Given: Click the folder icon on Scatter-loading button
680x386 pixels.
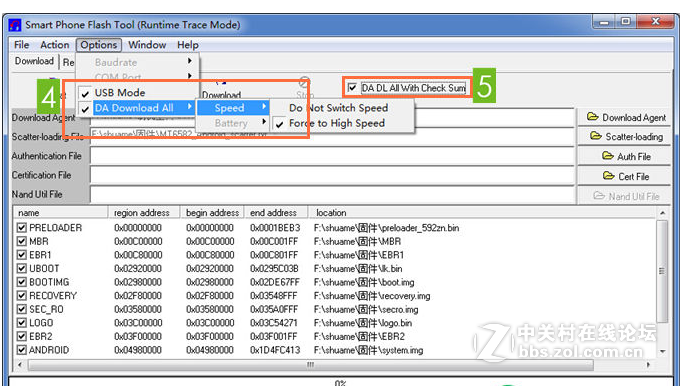Looking at the screenshot, I should [596, 136].
